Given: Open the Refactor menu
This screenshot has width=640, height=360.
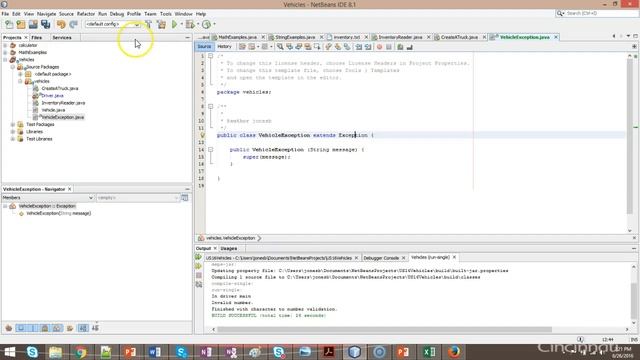Looking at the screenshot, I should pyautogui.click(x=86, y=14).
